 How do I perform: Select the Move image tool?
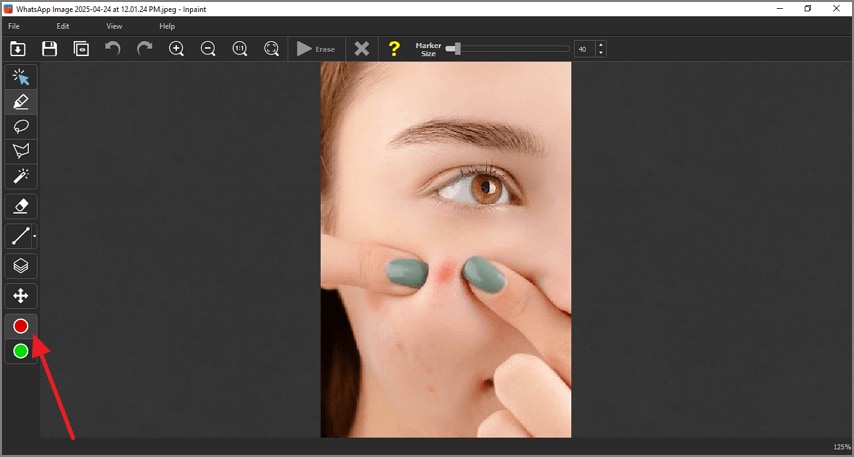click(x=21, y=296)
